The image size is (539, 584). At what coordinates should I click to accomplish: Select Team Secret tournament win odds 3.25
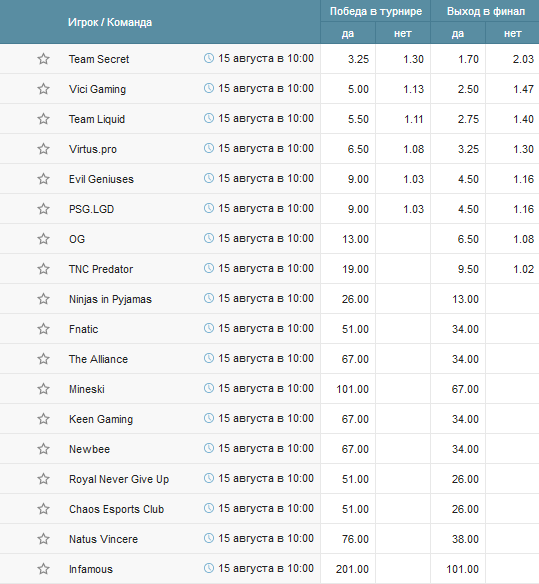[x=348, y=59]
